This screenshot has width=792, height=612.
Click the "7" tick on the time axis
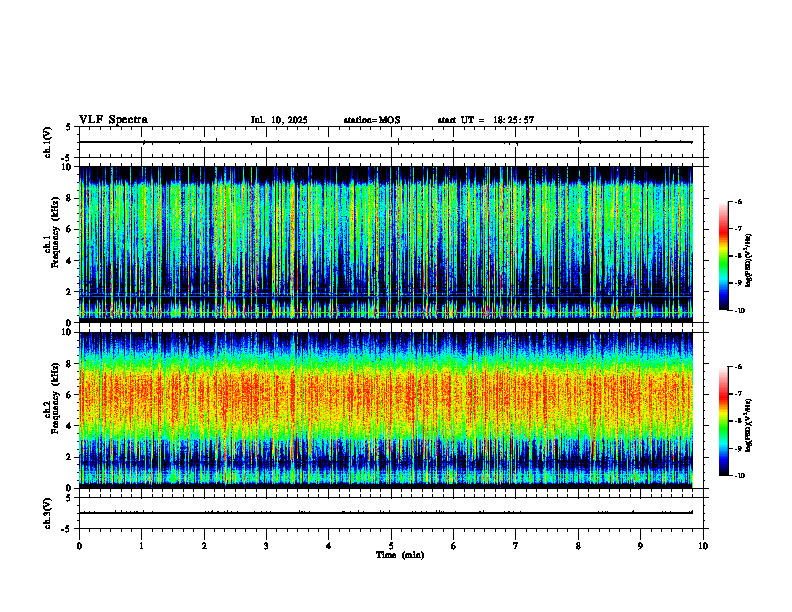click(516, 546)
